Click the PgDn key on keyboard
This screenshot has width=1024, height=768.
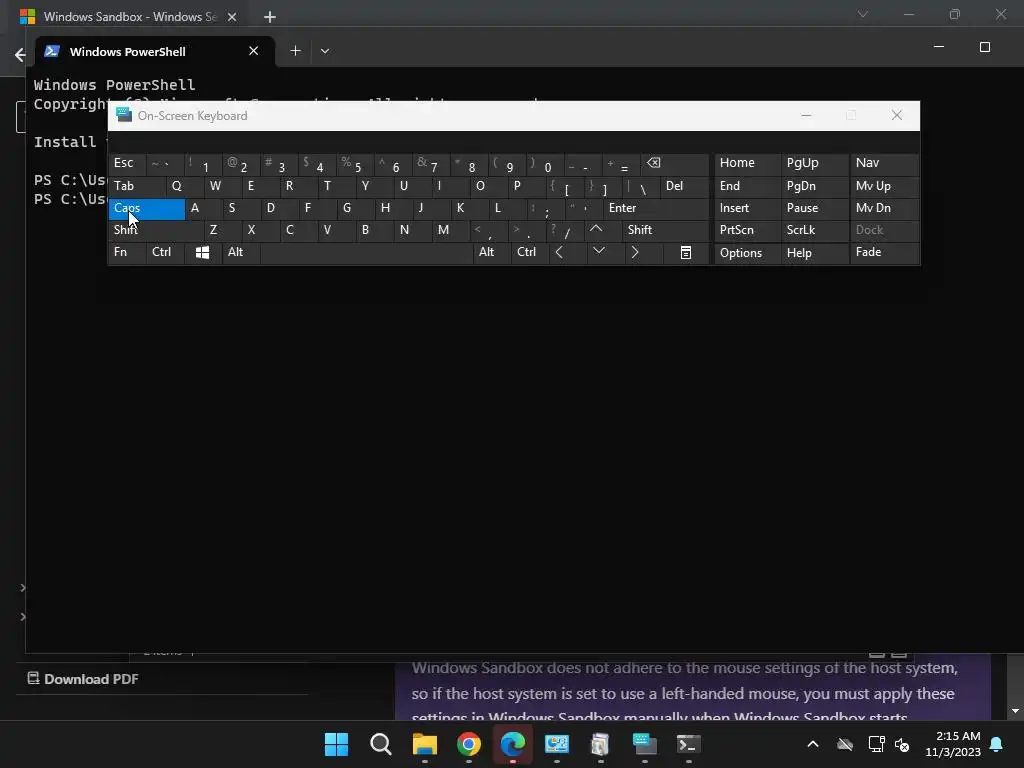click(814, 186)
